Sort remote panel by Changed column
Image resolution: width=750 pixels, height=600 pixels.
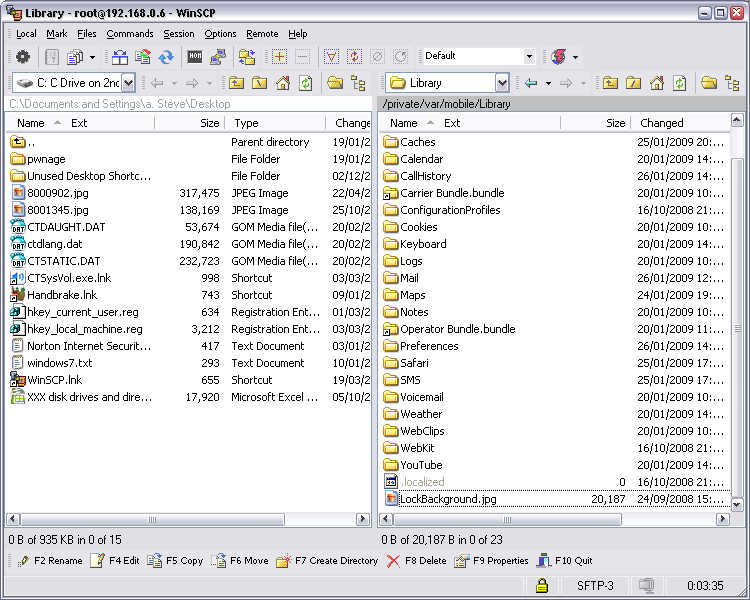(681, 123)
